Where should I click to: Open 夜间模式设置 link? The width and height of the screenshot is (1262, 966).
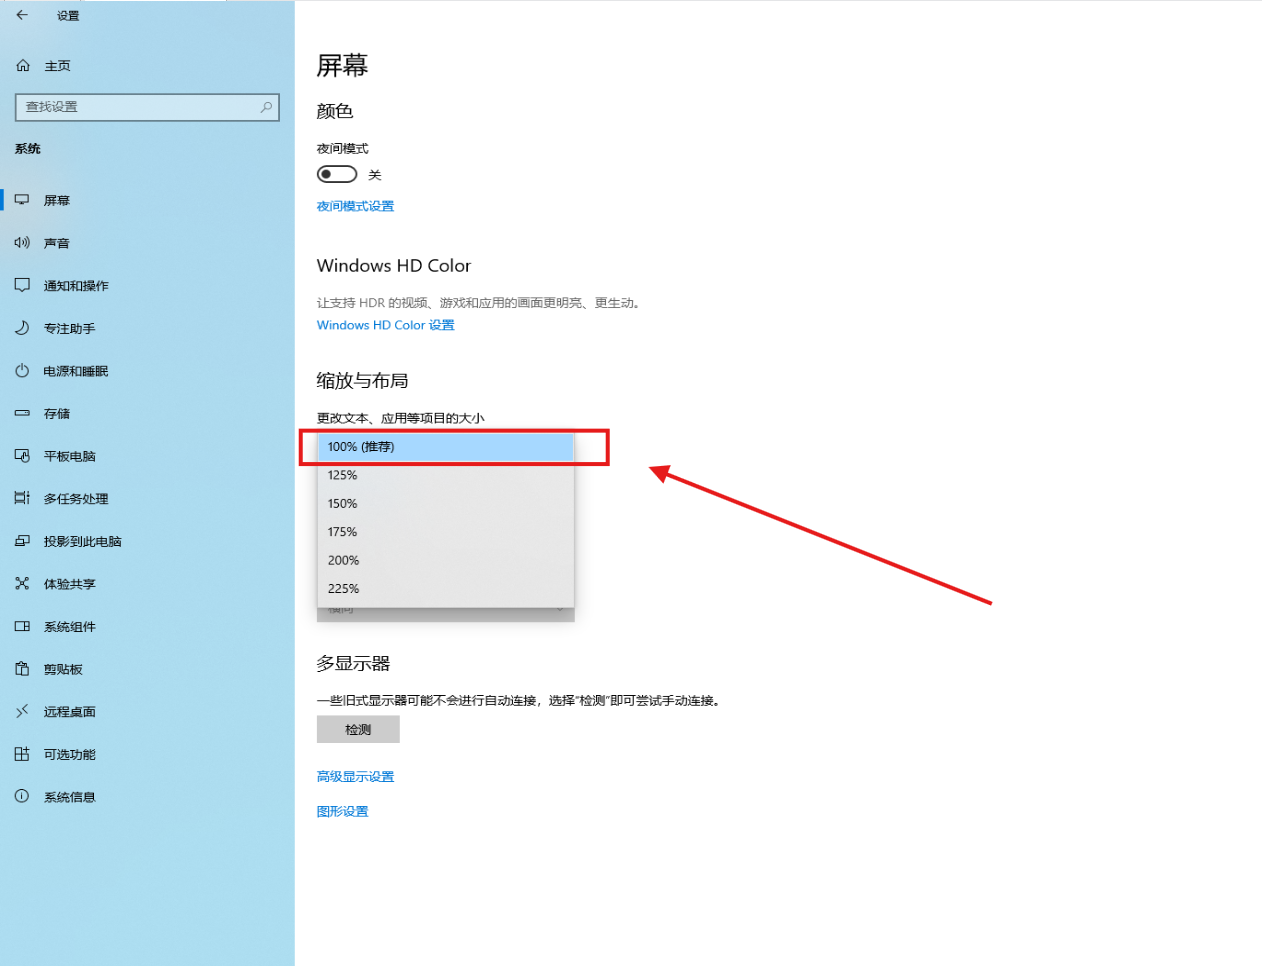point(355,206)
